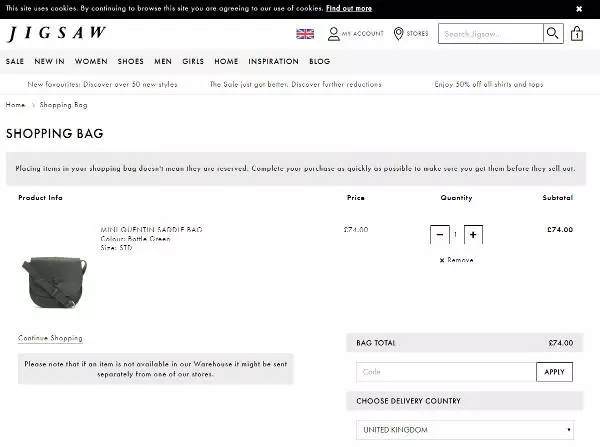The width and height of the screenshot is (600, 447).
Task: Follow the cookie Find out more link
Action: coord(348,8)
